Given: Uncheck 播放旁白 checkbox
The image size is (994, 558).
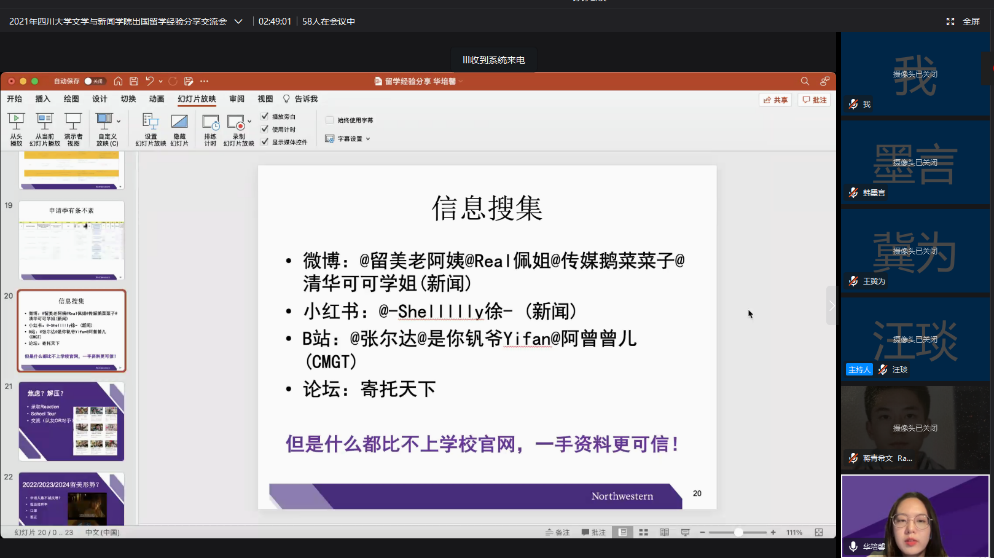Looking at the screenshot, I should [265, 117].
